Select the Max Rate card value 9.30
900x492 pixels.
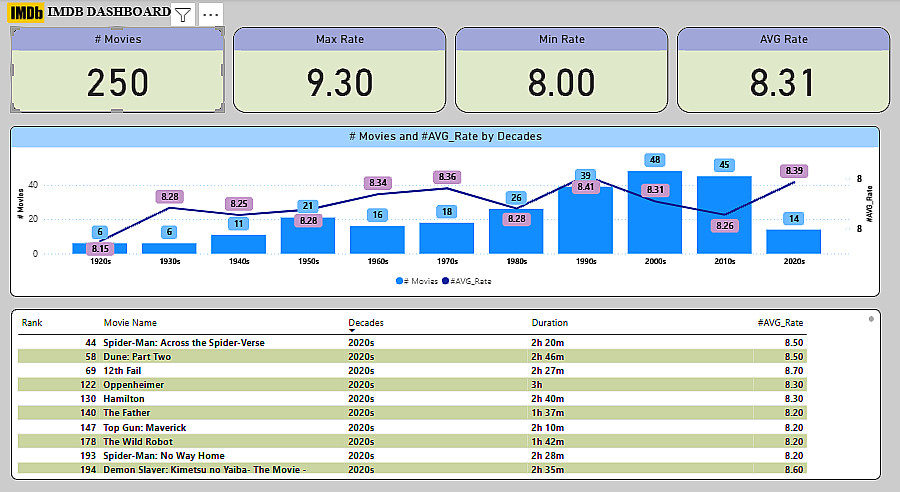[340, 82]
